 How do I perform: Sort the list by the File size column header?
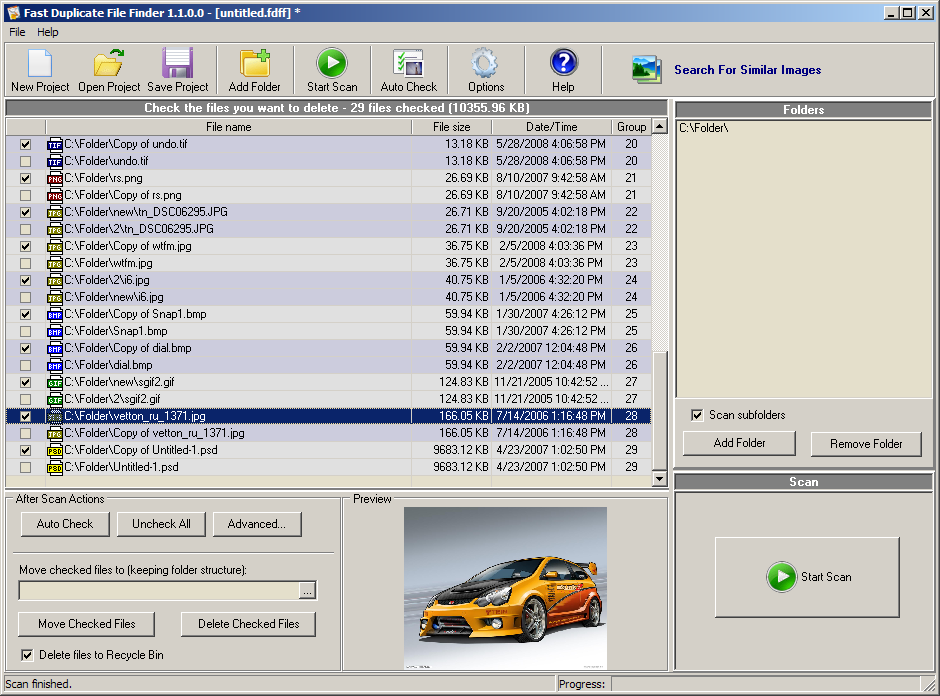(451, 127)
